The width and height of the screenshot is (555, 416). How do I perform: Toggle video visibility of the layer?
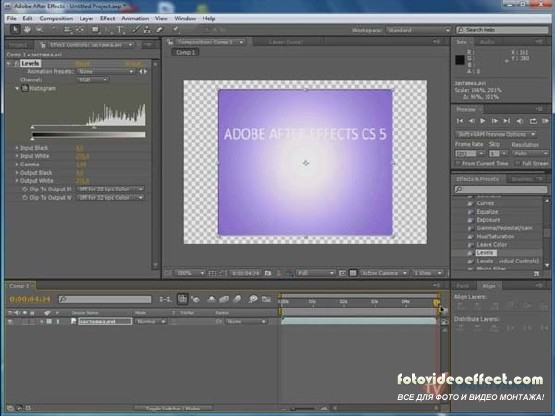[x=11, y=321]
